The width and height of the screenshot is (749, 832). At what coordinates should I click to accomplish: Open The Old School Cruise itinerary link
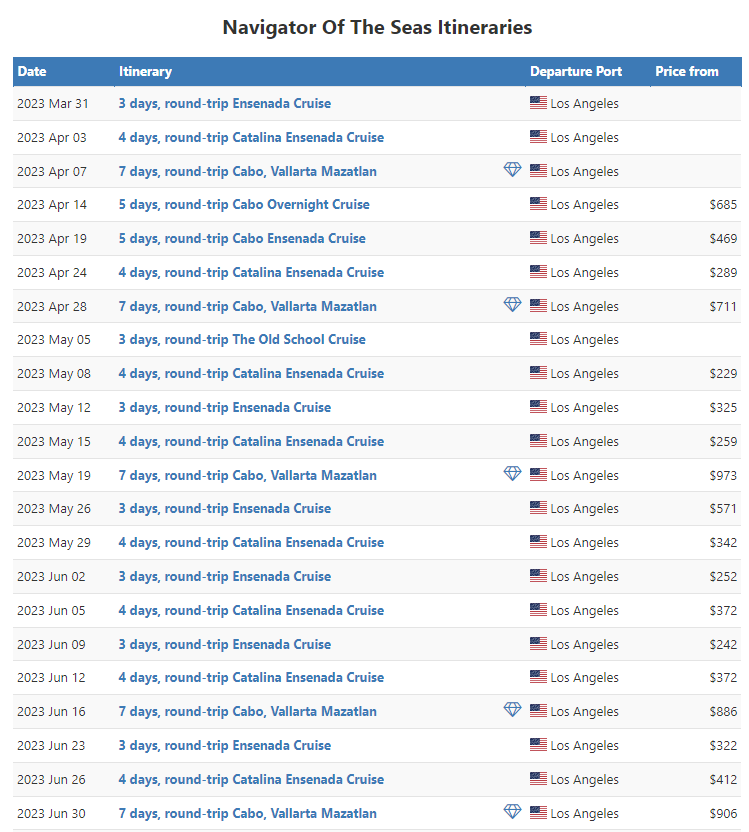click(x=242, y=339)
